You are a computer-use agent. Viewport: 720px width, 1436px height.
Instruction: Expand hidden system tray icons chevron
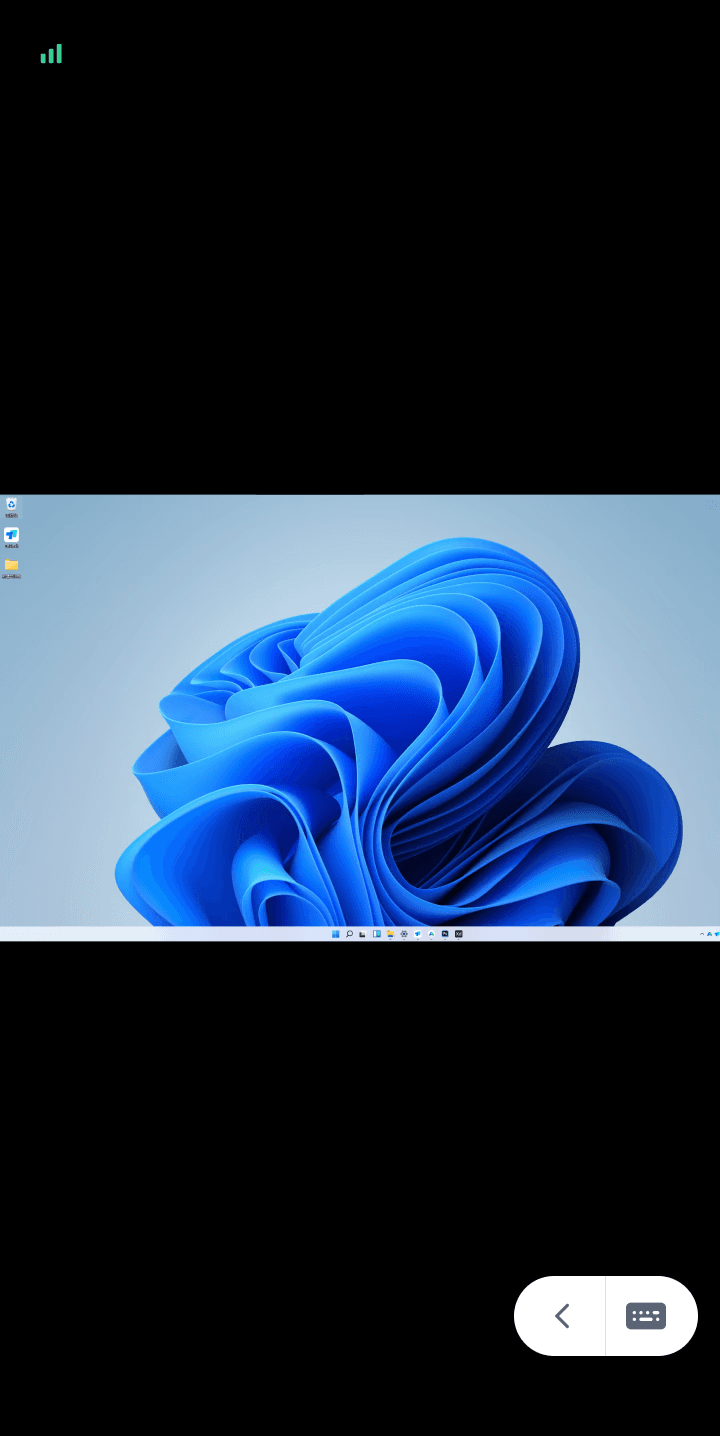click(x=702, y=934)
